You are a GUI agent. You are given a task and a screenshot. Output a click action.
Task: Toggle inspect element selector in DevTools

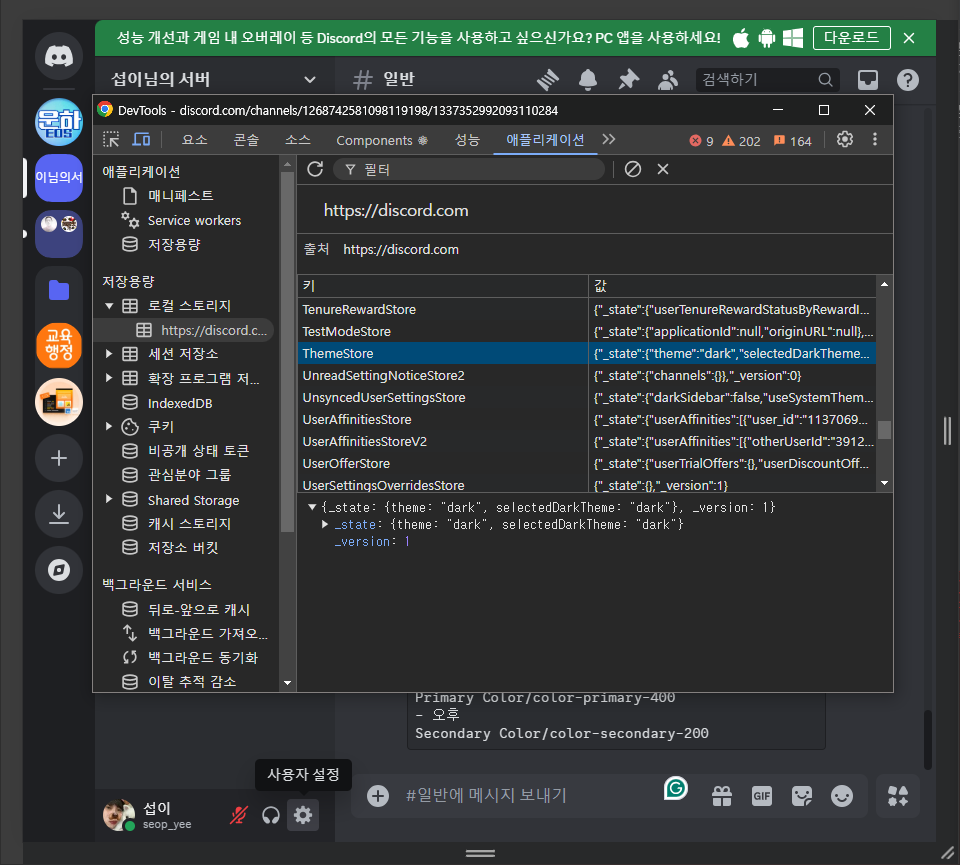(111, 140)
